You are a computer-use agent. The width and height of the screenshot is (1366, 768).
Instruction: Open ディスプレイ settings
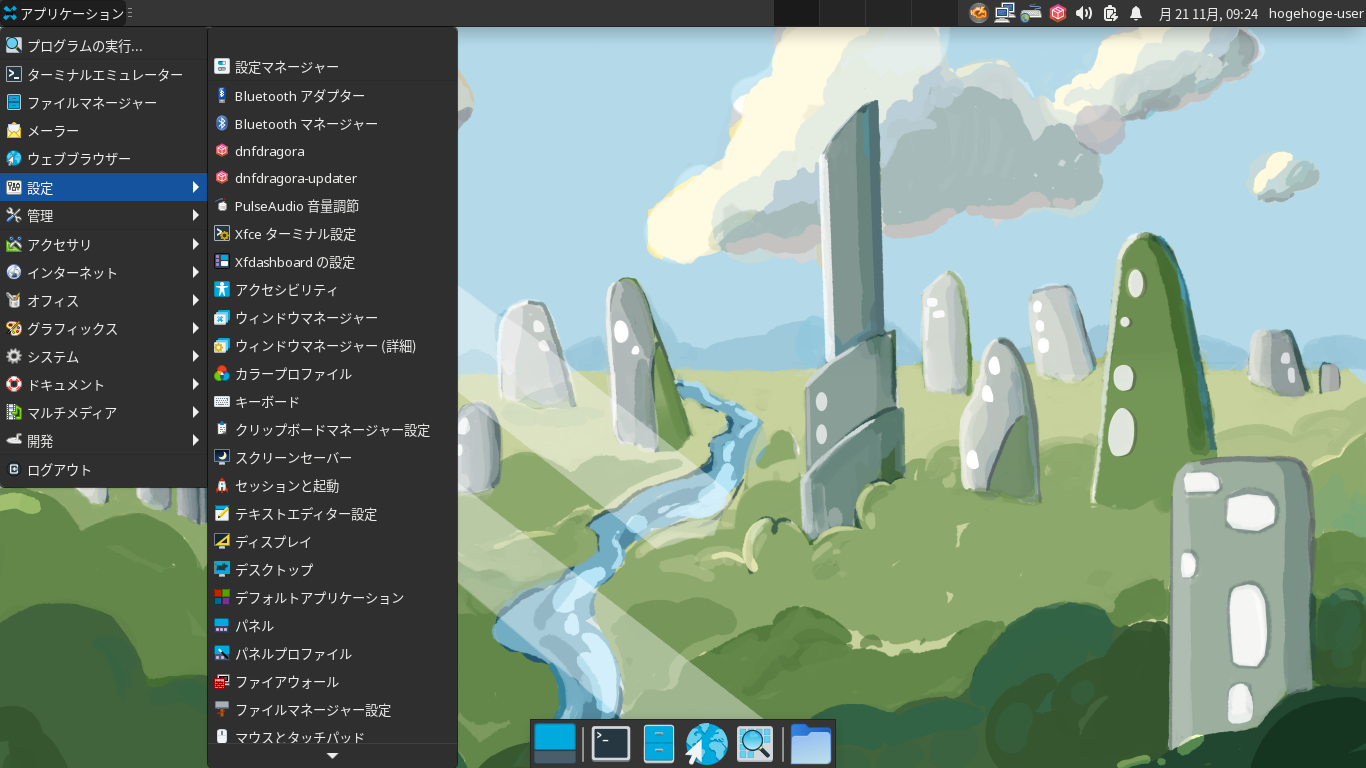332,542
